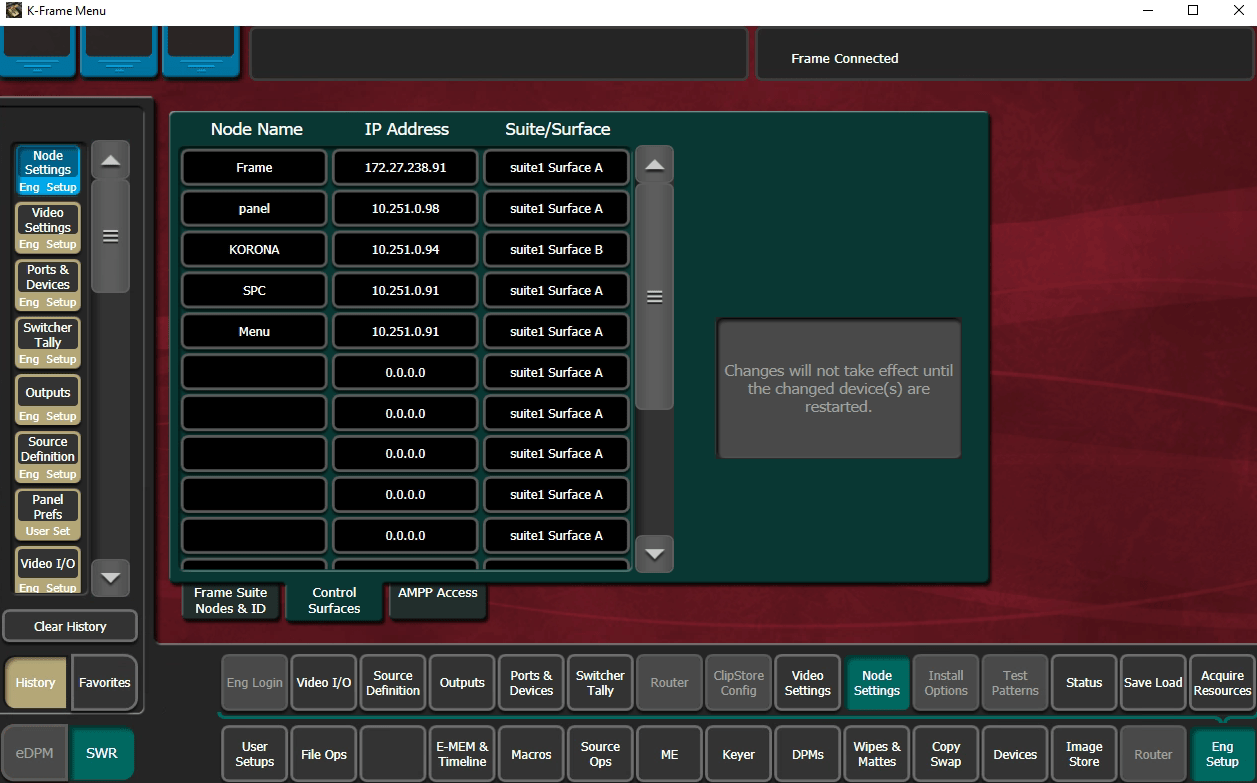Select the SPC node name cell
1257x783 pixels.
point(254,291)
